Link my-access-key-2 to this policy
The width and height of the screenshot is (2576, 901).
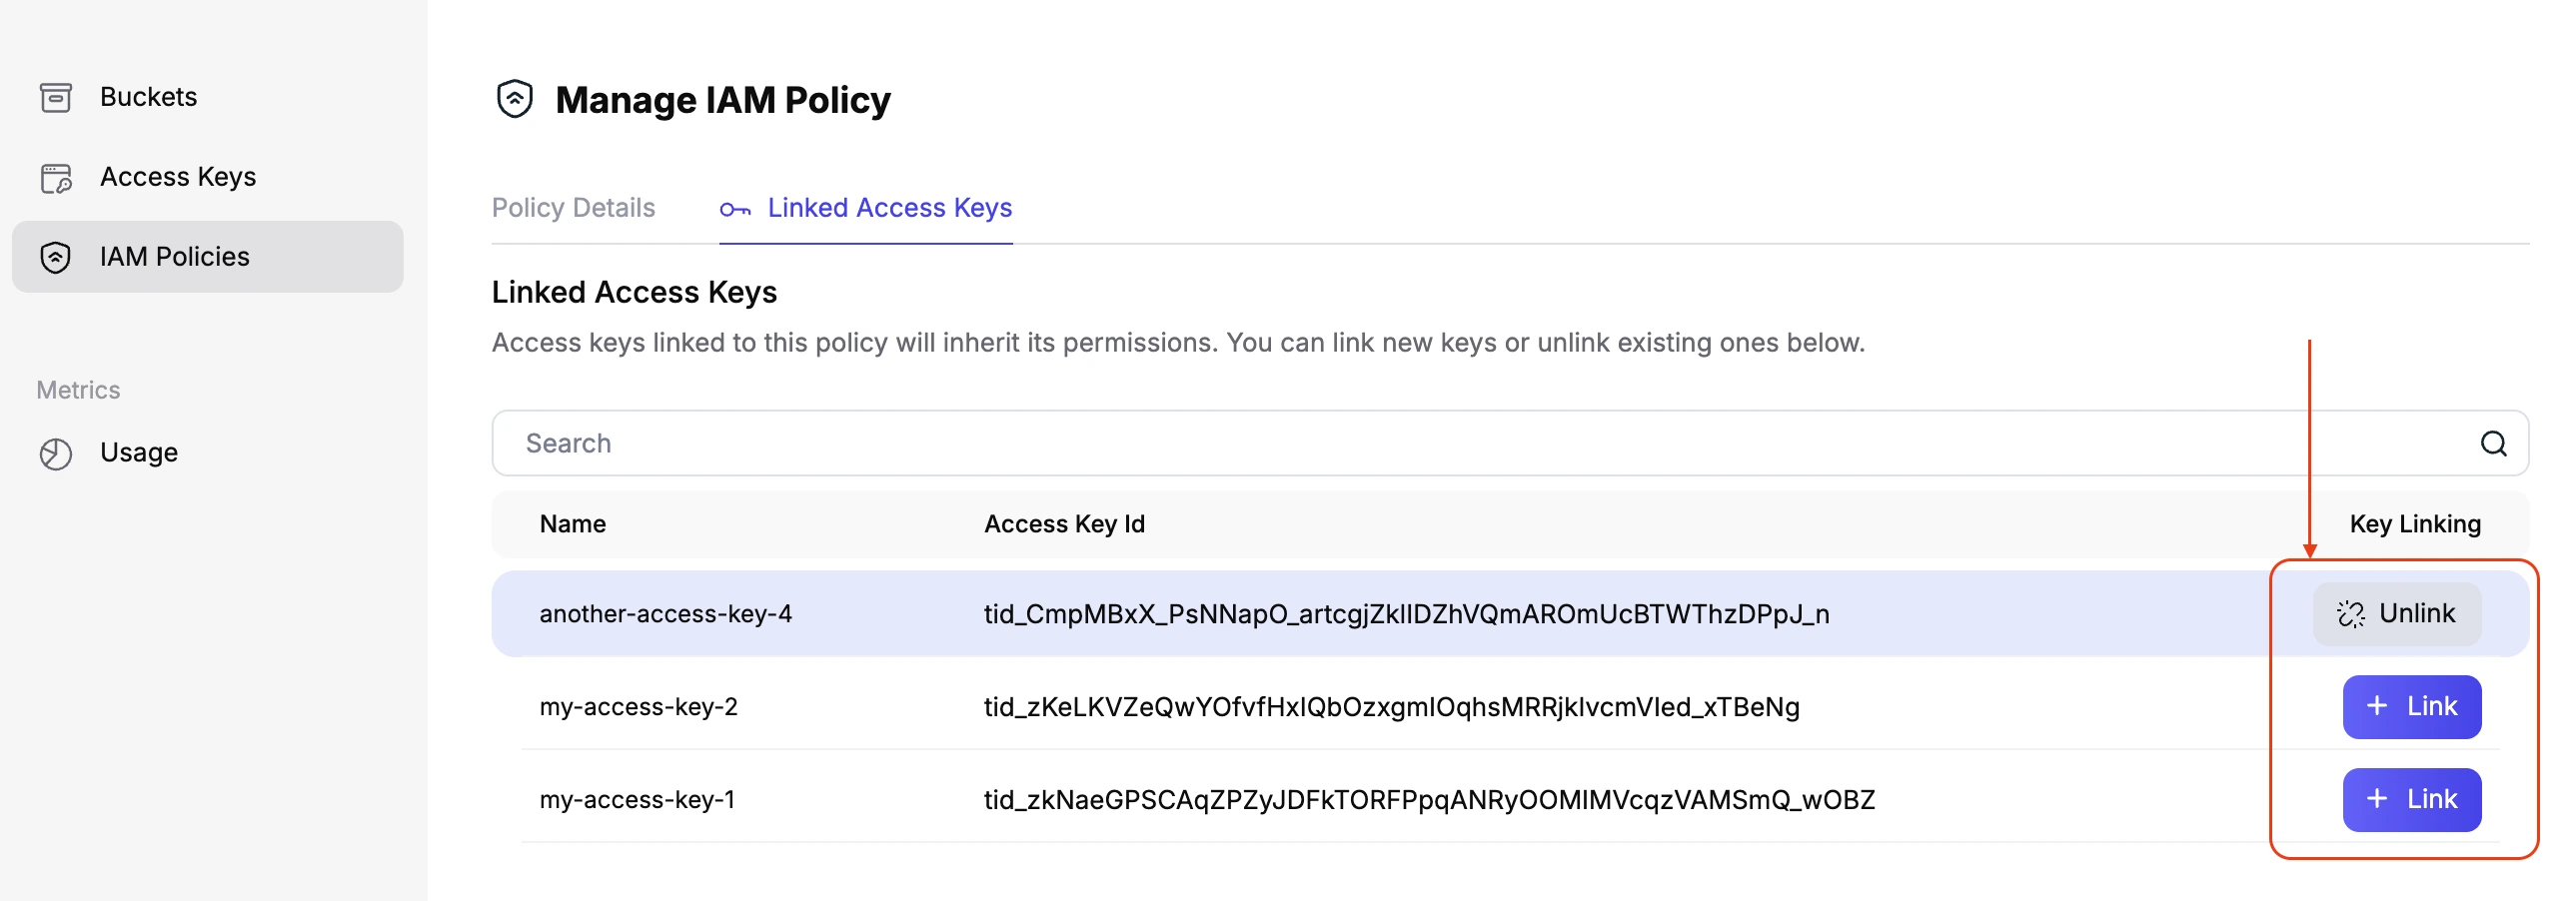pyautogui.click(x=2411, y=706)
